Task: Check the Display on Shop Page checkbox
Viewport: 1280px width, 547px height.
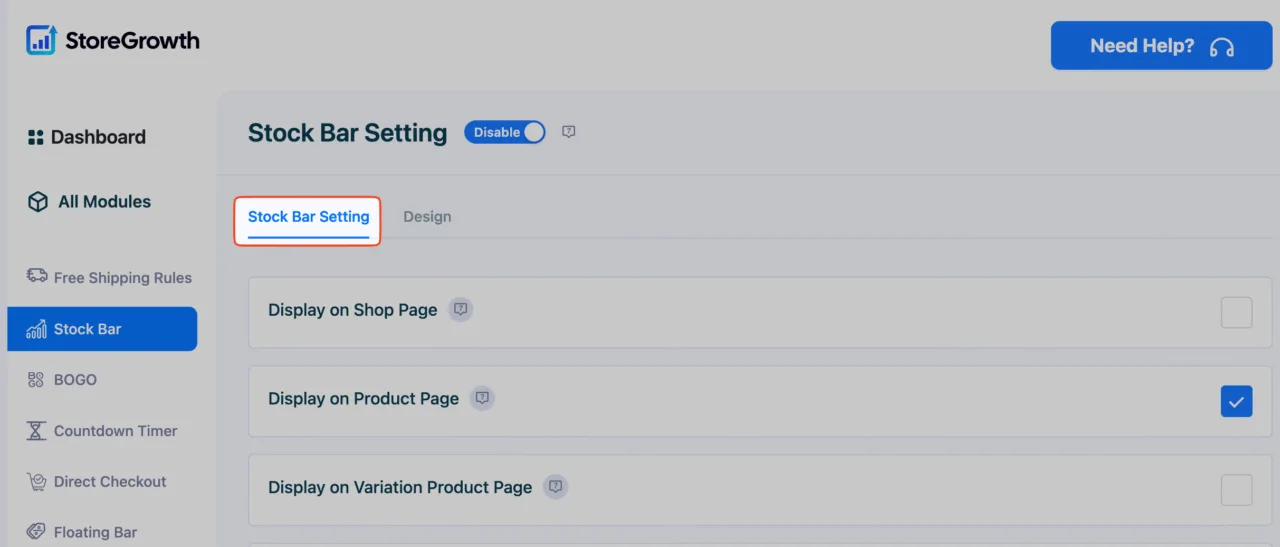Action: click(1236, 312)
